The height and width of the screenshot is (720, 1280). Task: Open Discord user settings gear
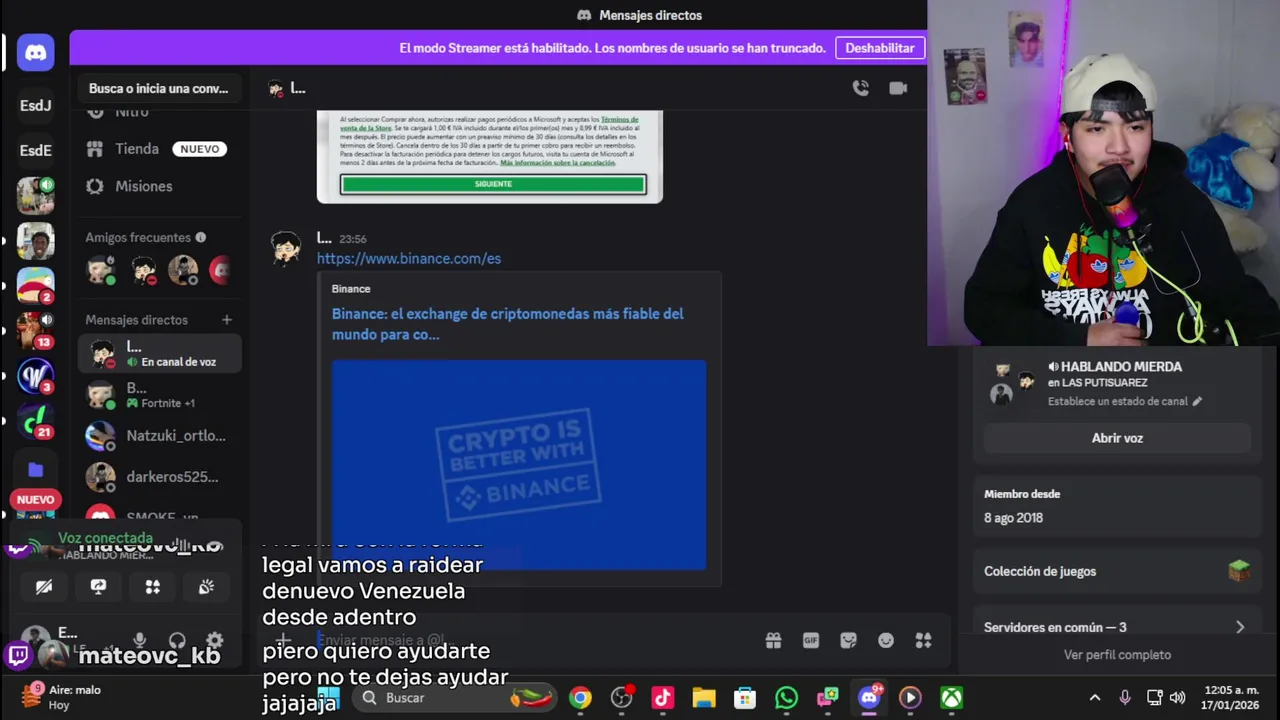click(x=214, y=641)
